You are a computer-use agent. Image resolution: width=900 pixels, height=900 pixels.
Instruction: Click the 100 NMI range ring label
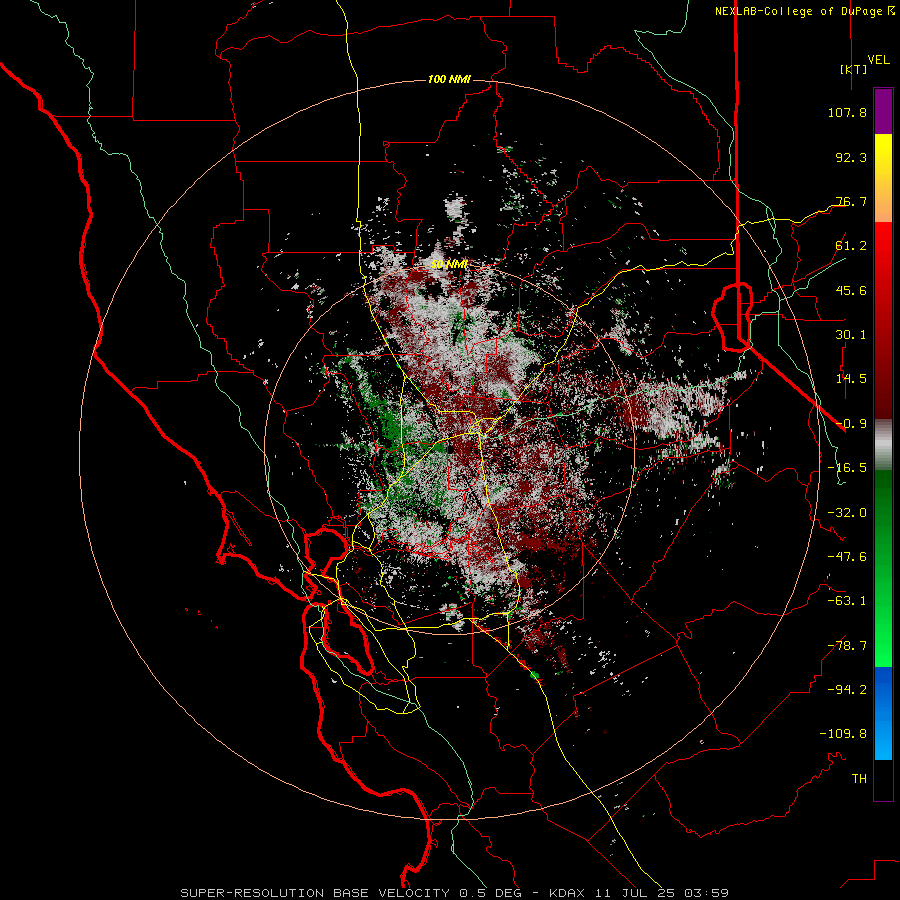449,79
